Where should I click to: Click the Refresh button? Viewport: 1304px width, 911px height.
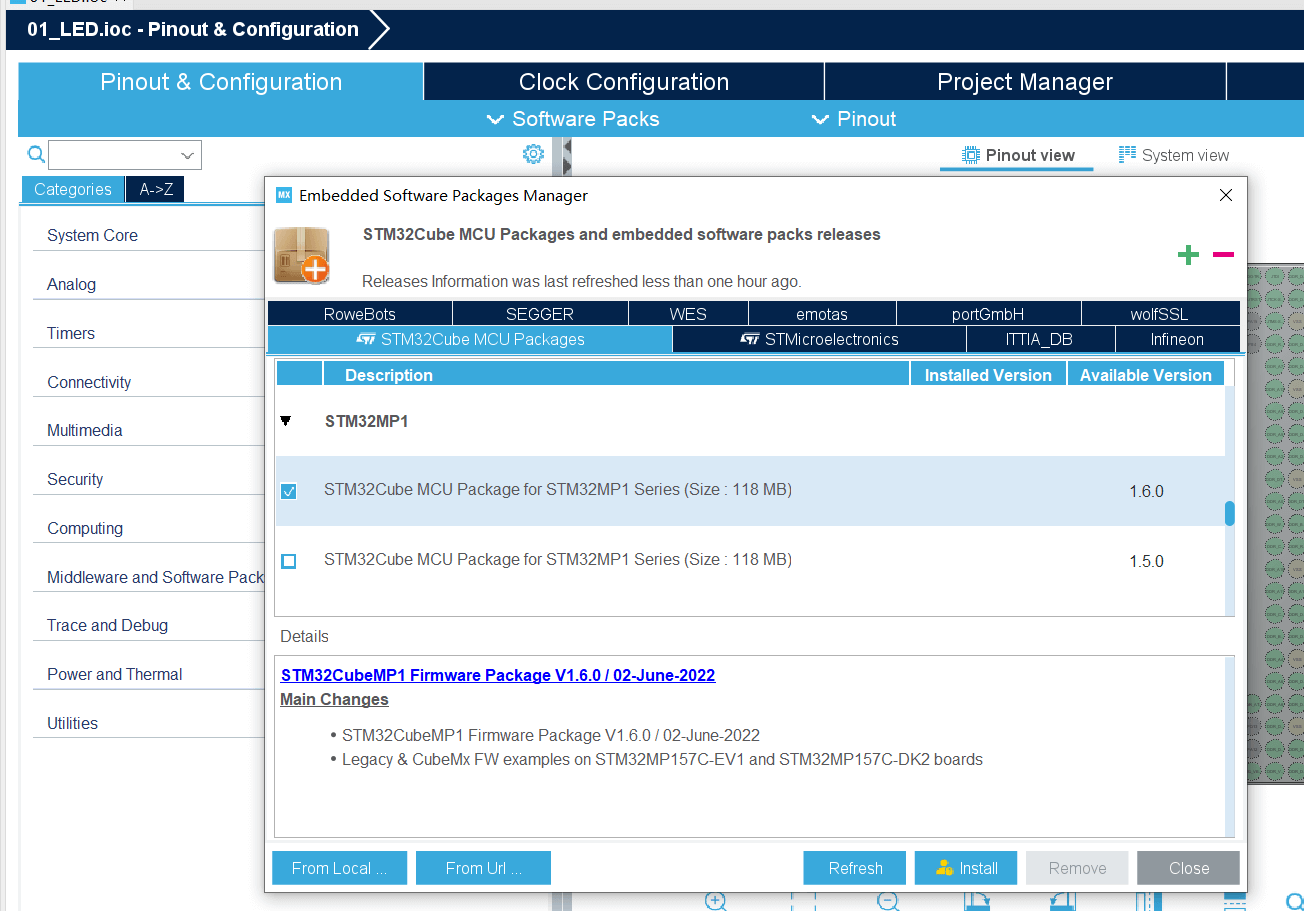click(x=855, y=868)
